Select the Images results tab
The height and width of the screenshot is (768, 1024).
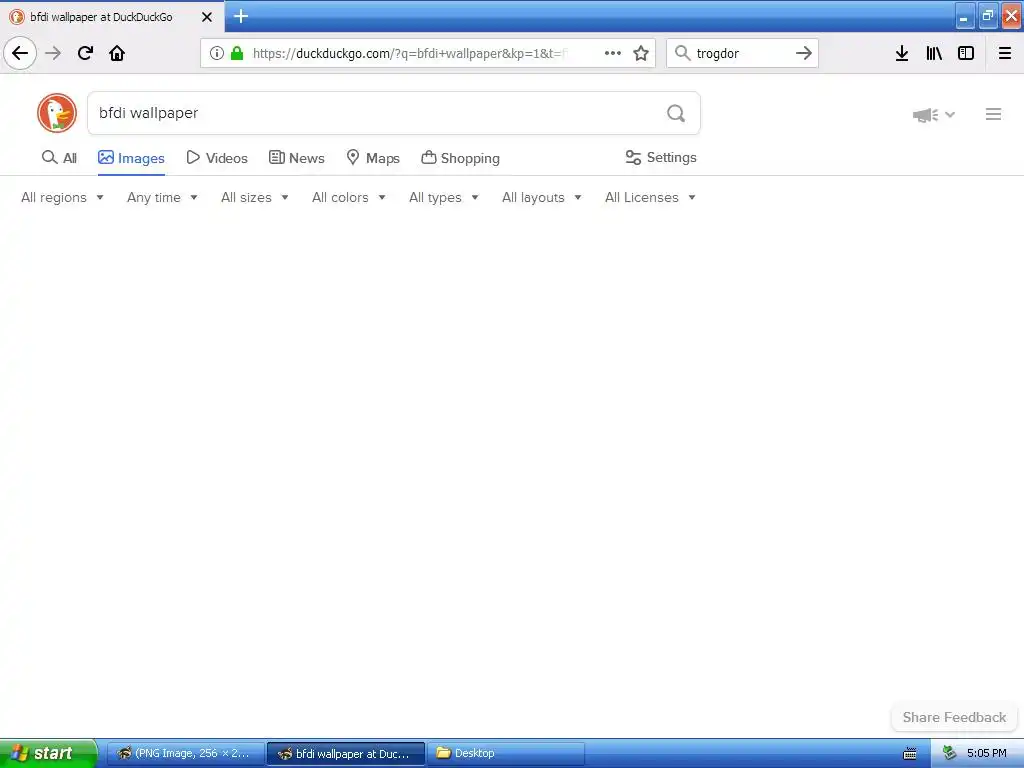(131, 158)
